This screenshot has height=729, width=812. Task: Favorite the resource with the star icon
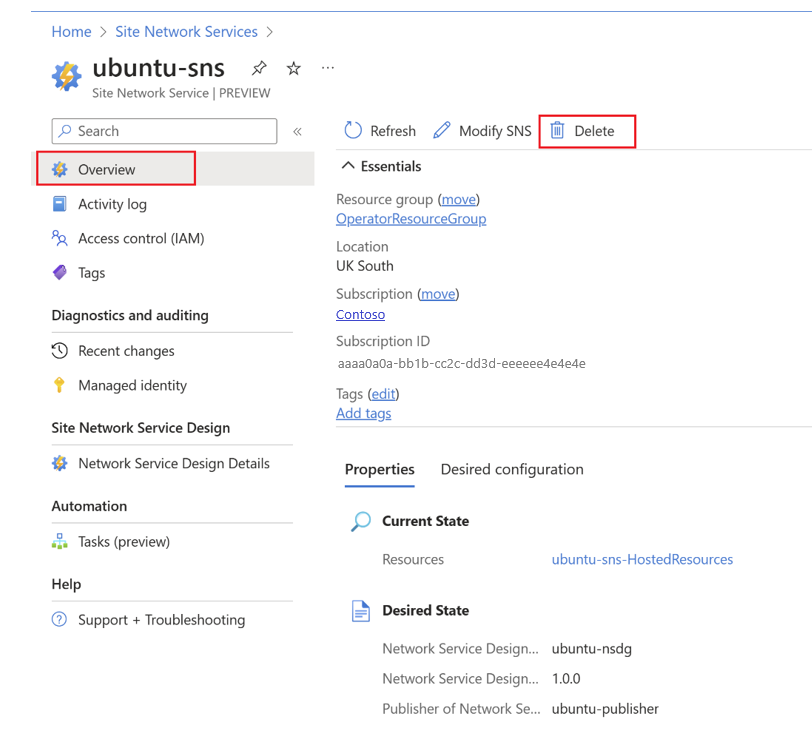[x=293, y=69]
